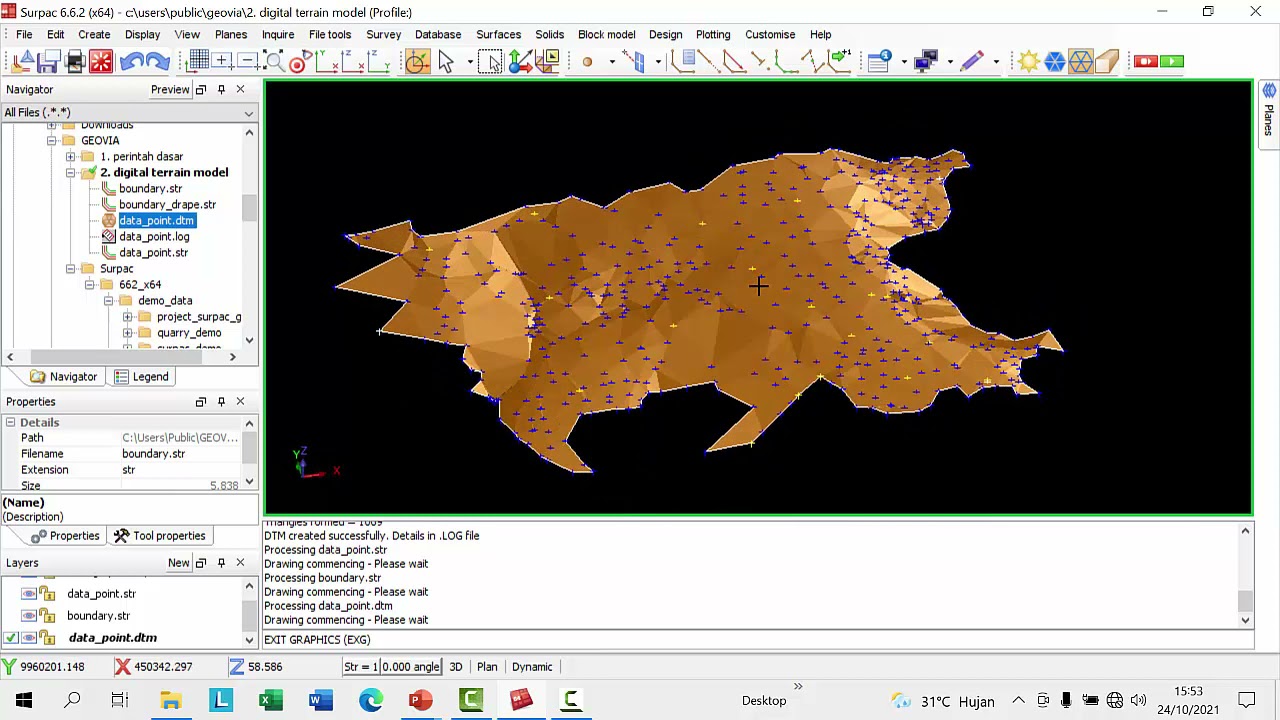
Task: Pin the Navigator panel
Action: tap(221, 90)
